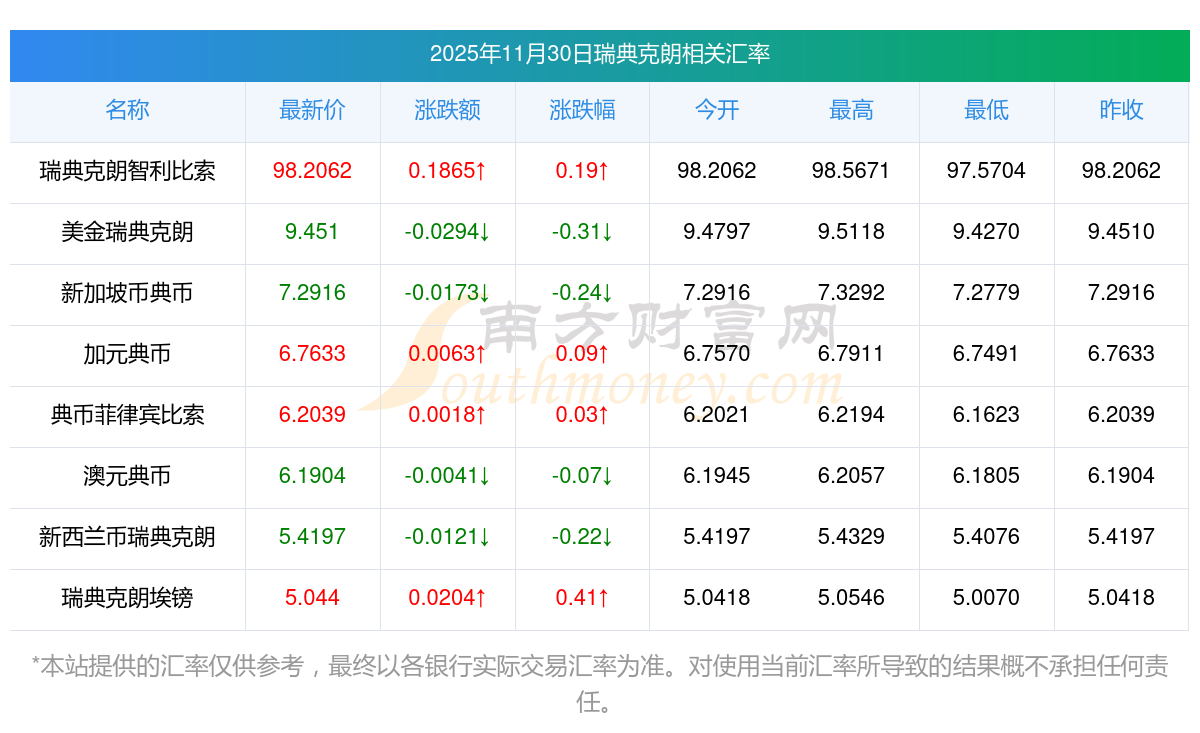Select the 最高 column header

(x=851, y=110)
